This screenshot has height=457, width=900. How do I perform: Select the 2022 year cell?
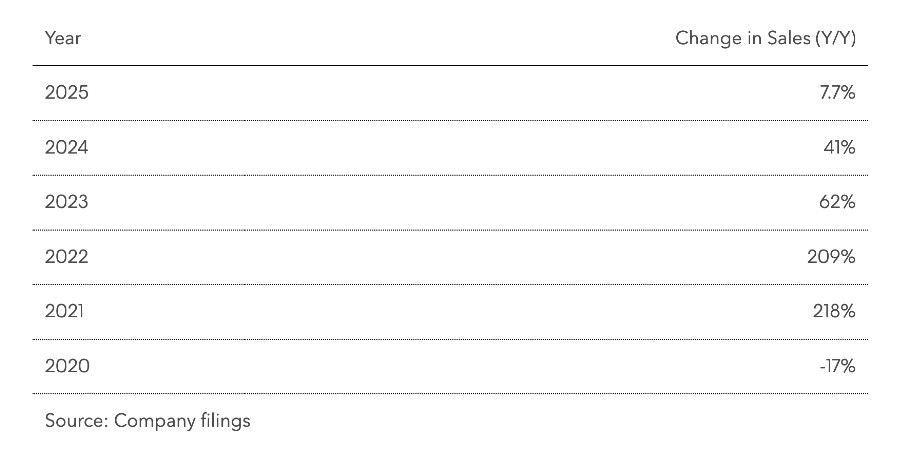[x=67, y=257]
